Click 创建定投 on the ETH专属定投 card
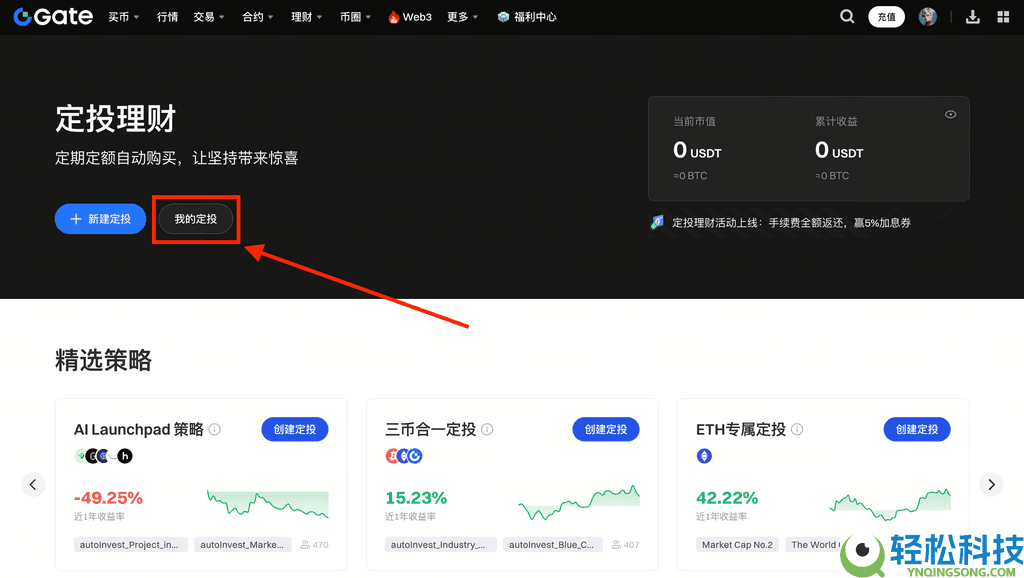Viewport: 1024px width, 578px height. [916, 429]
